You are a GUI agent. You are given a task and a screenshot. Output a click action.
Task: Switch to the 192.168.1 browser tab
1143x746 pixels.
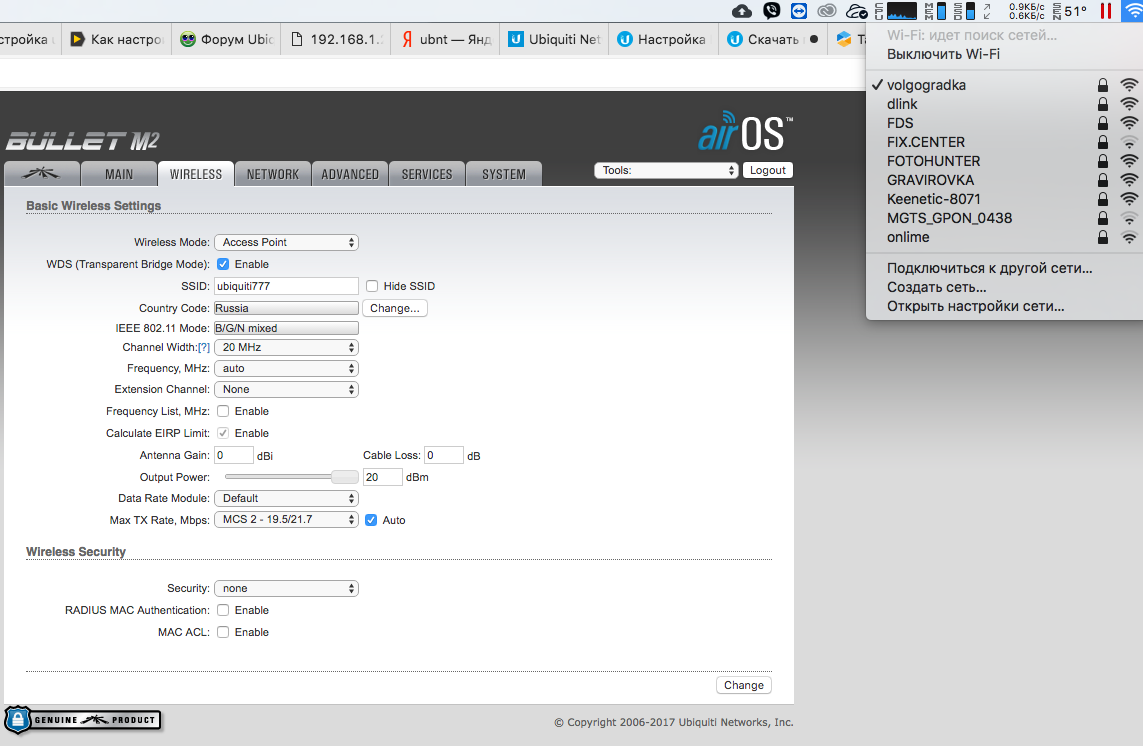(x=336, y=39)
